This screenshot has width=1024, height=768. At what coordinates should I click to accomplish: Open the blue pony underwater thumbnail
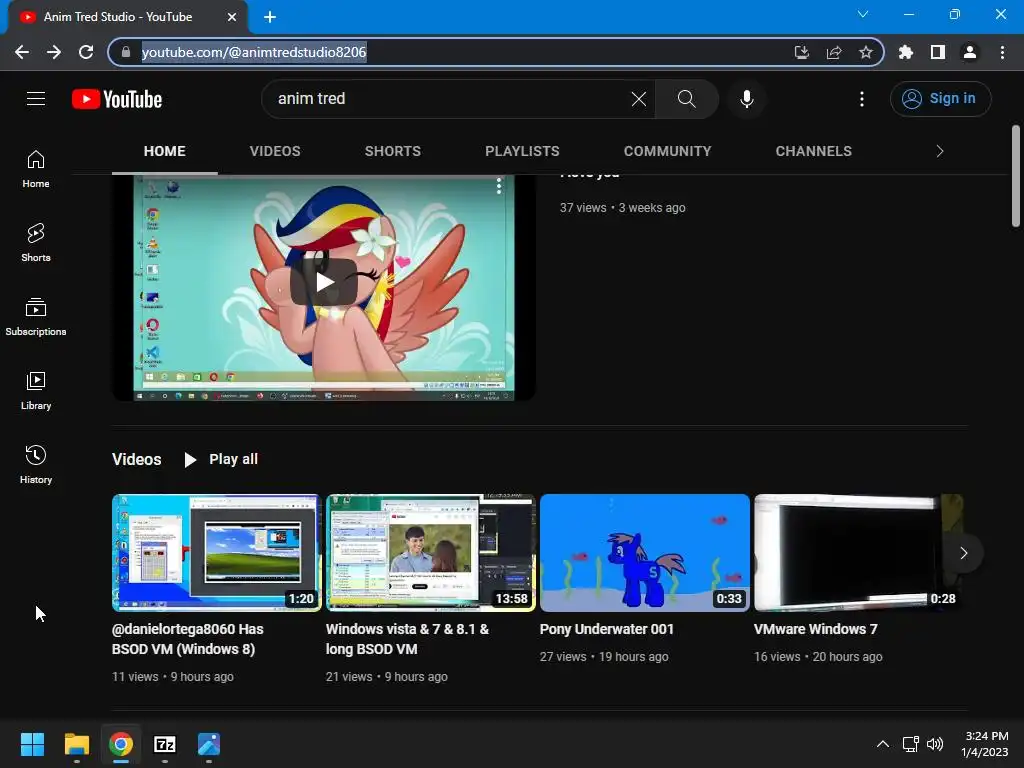645,552
